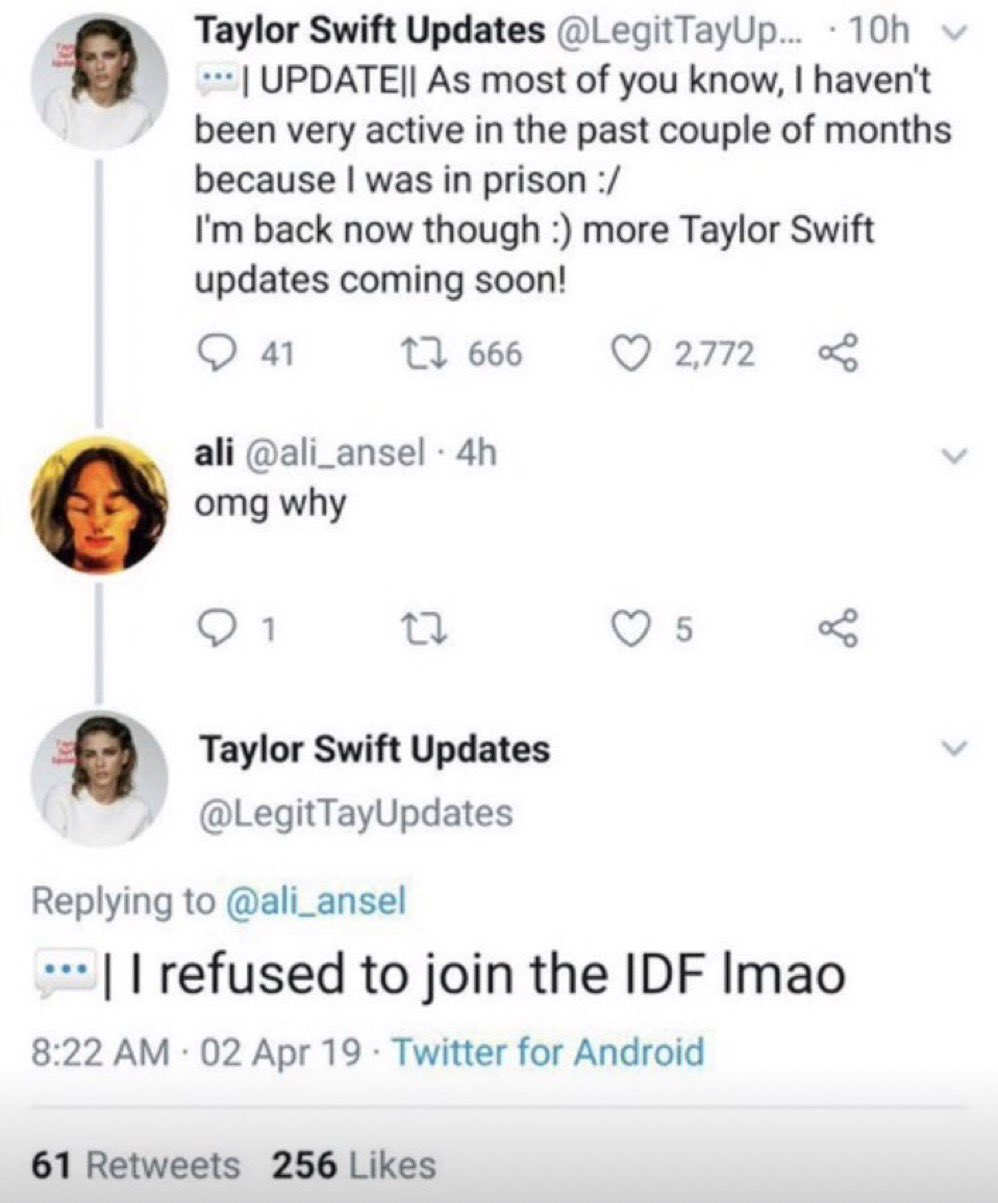Image resolution: width=998 pixels, height=1203 pixels.
Task: Open options chevron on IDF reply tweet
Action: pyautogui.click(x=956, y=748)
